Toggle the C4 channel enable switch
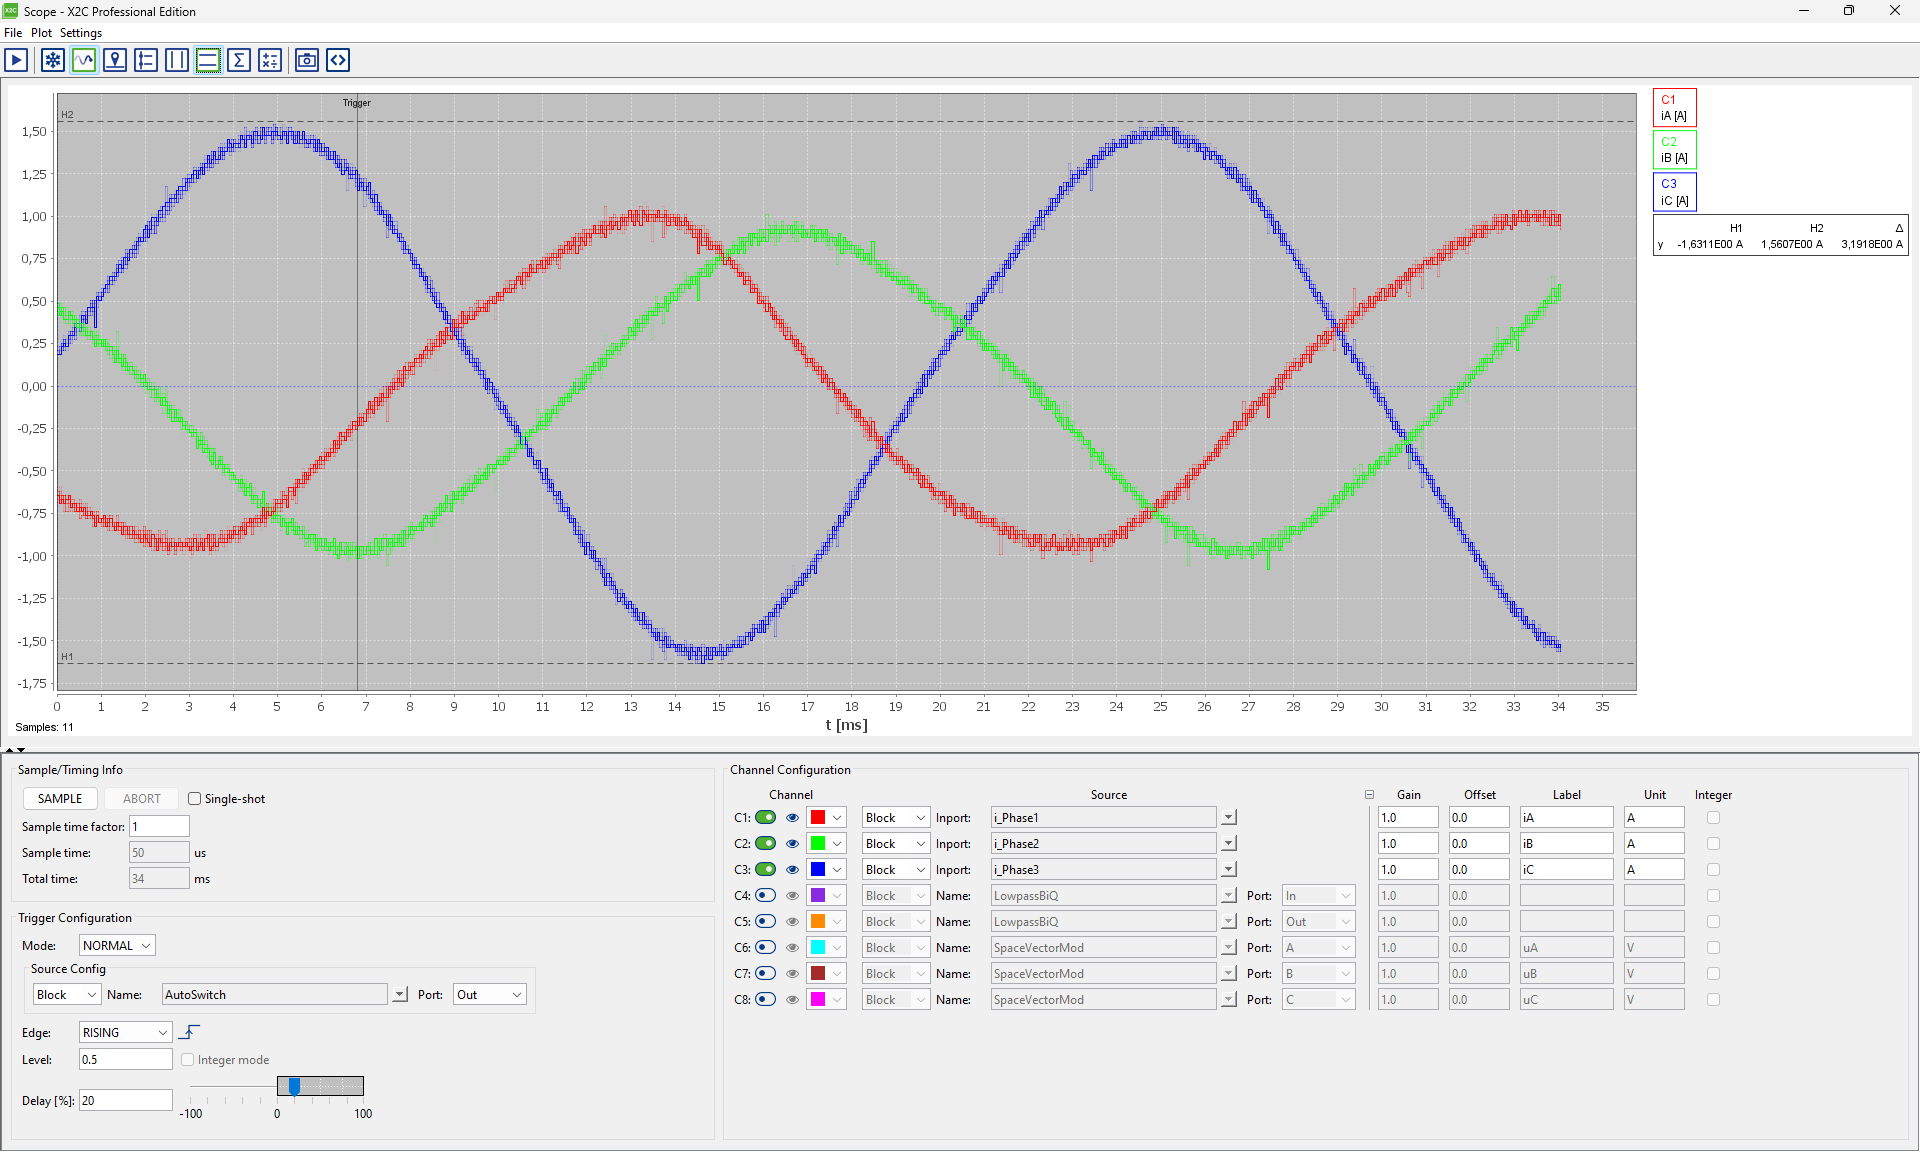 tap(765, 896)
